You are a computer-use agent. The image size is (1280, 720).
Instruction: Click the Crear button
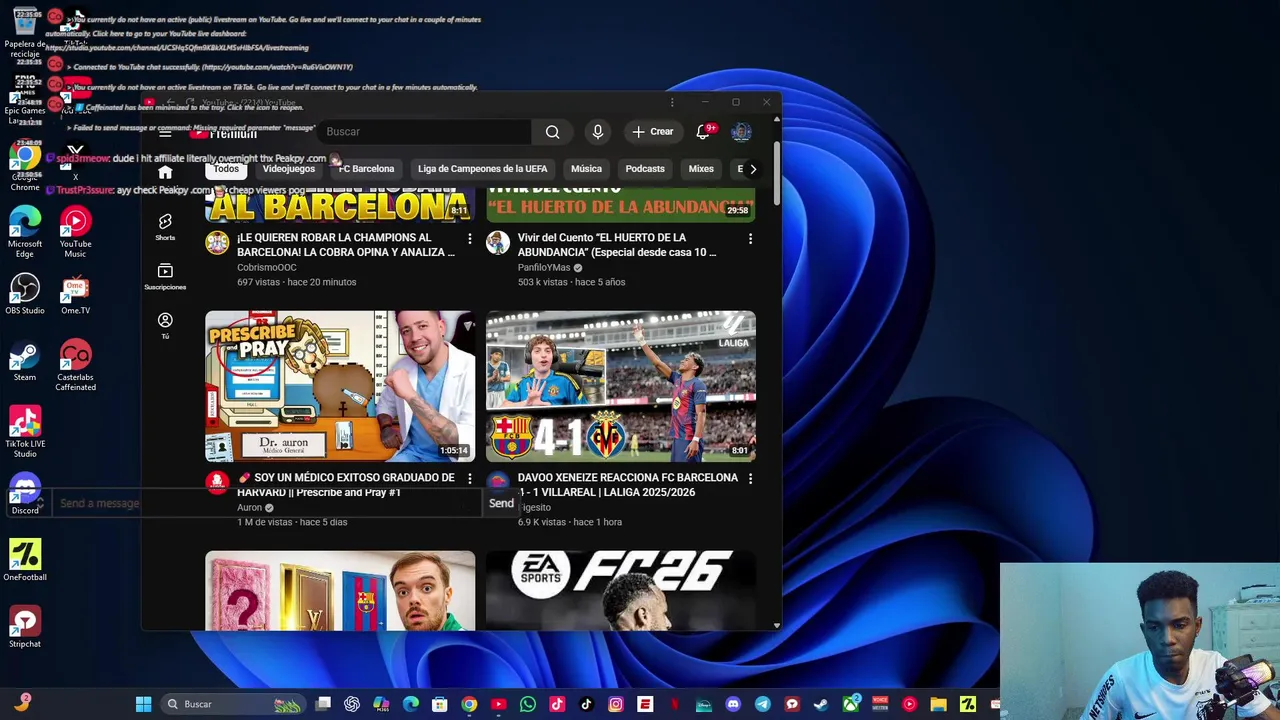pyautogui.click(x=652, y=132)
